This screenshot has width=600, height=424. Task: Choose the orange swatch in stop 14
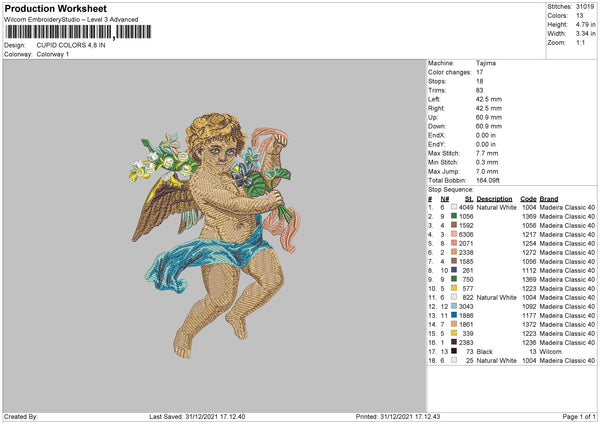tap(454, 324)
